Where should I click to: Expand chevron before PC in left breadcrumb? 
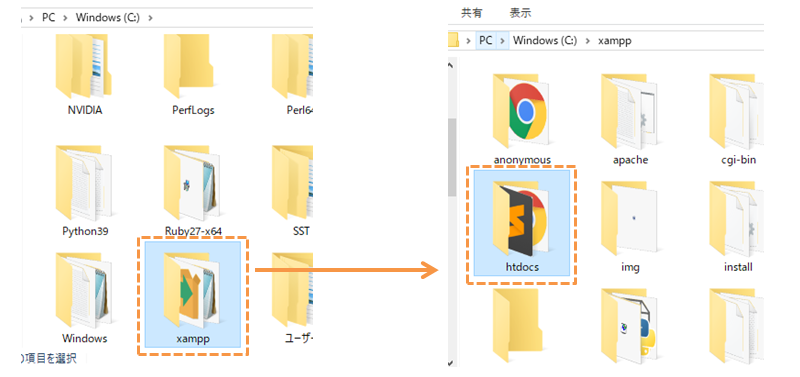[31, 17]
